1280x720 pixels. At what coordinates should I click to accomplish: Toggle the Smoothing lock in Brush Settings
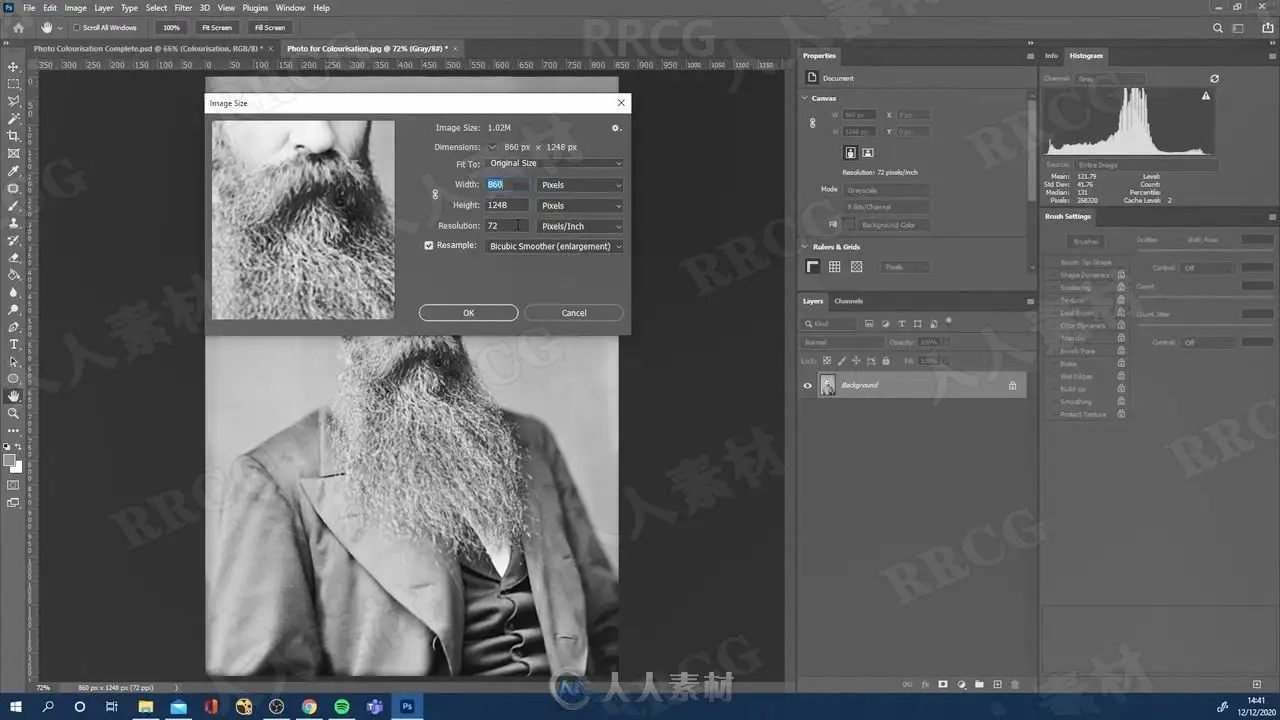[x=1121, y=401]
